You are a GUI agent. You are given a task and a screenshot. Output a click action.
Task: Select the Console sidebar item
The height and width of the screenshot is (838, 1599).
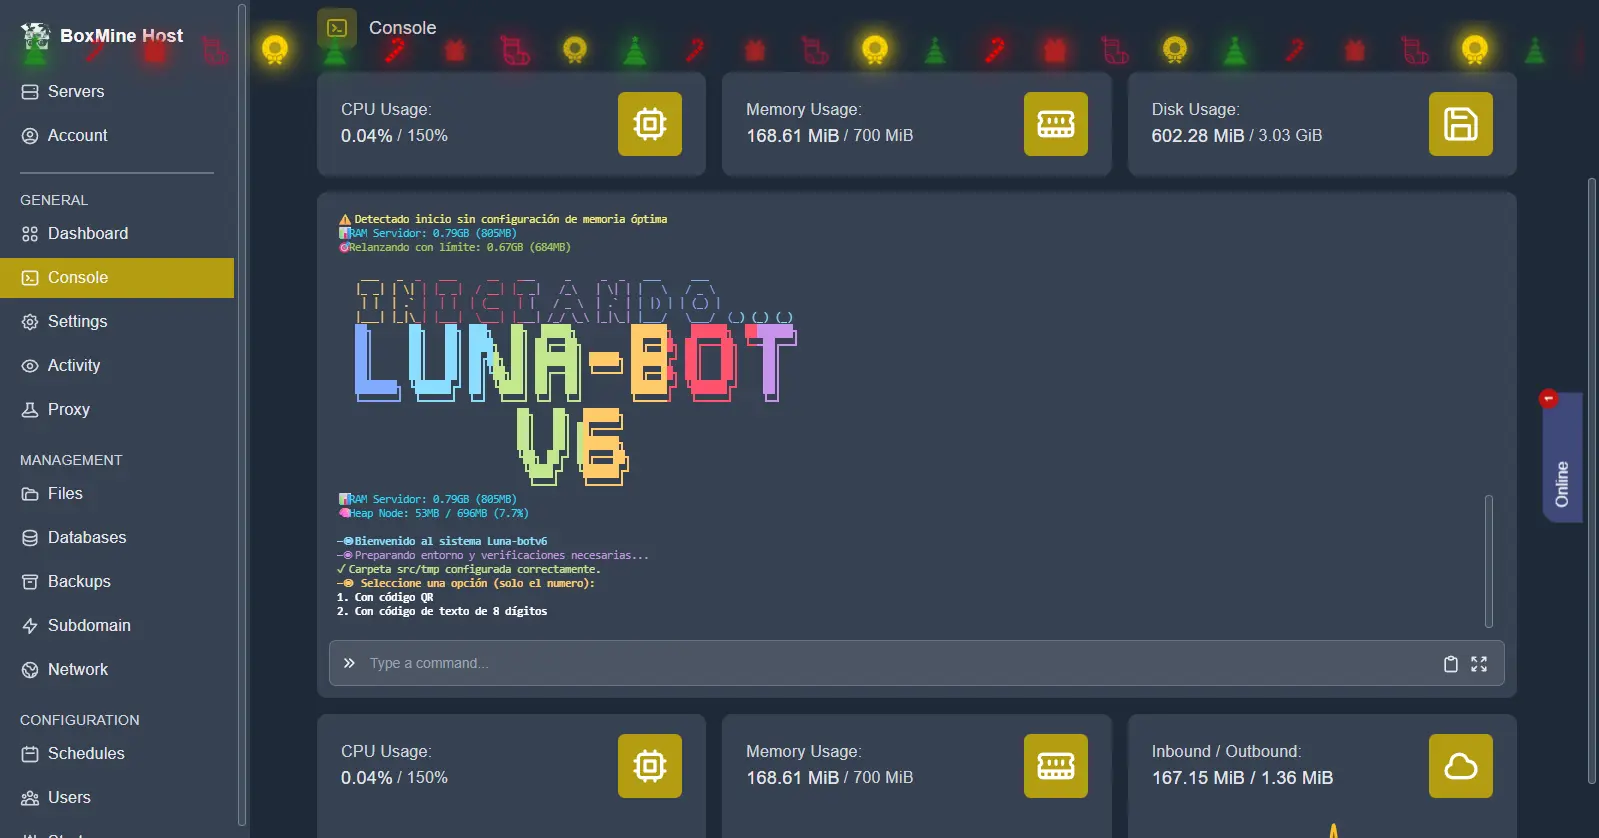[117, 277]
